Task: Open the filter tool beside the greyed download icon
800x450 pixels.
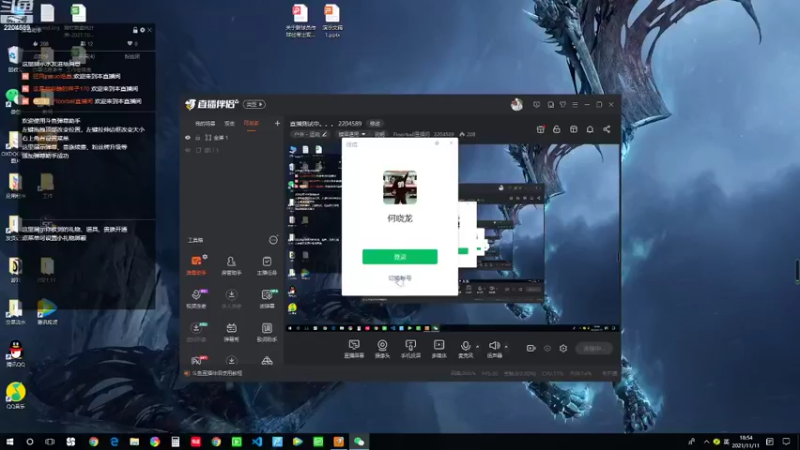Action: tap(266, 298)
